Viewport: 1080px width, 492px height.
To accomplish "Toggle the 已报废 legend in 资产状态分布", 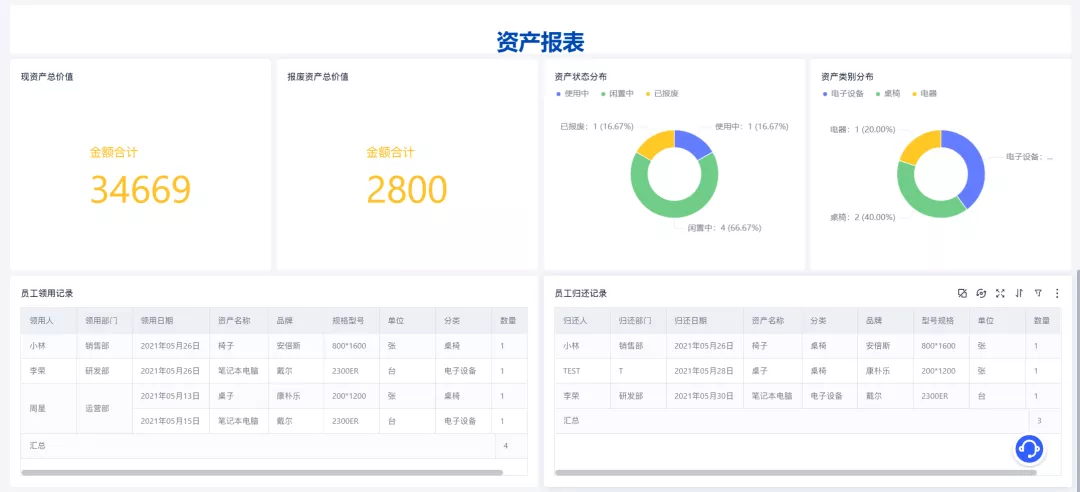I will 661,94.
